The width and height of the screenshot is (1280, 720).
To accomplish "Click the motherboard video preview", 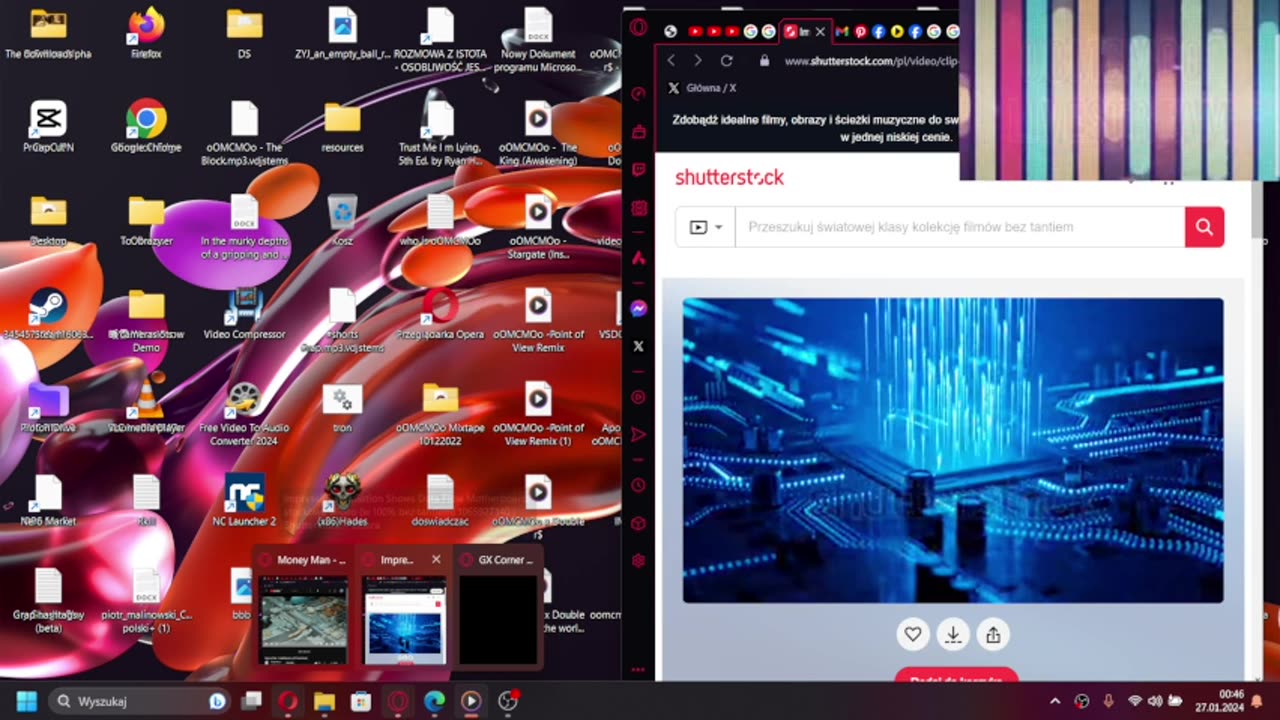I will pyautogui.click(x=953, y=450).
